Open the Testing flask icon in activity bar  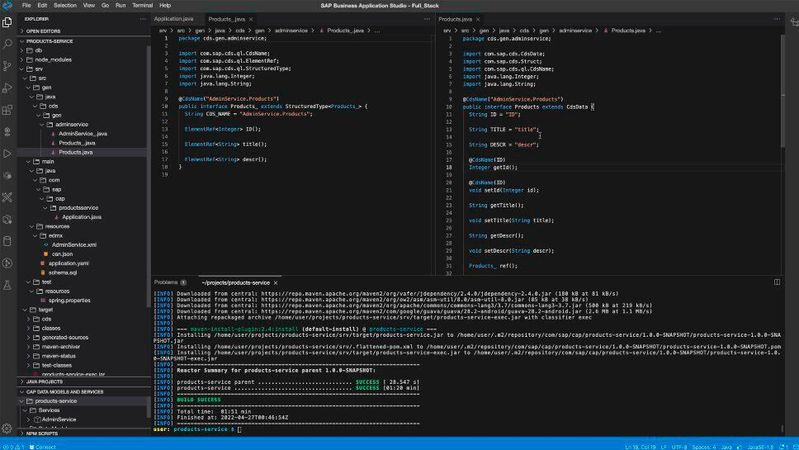(7, 285)
